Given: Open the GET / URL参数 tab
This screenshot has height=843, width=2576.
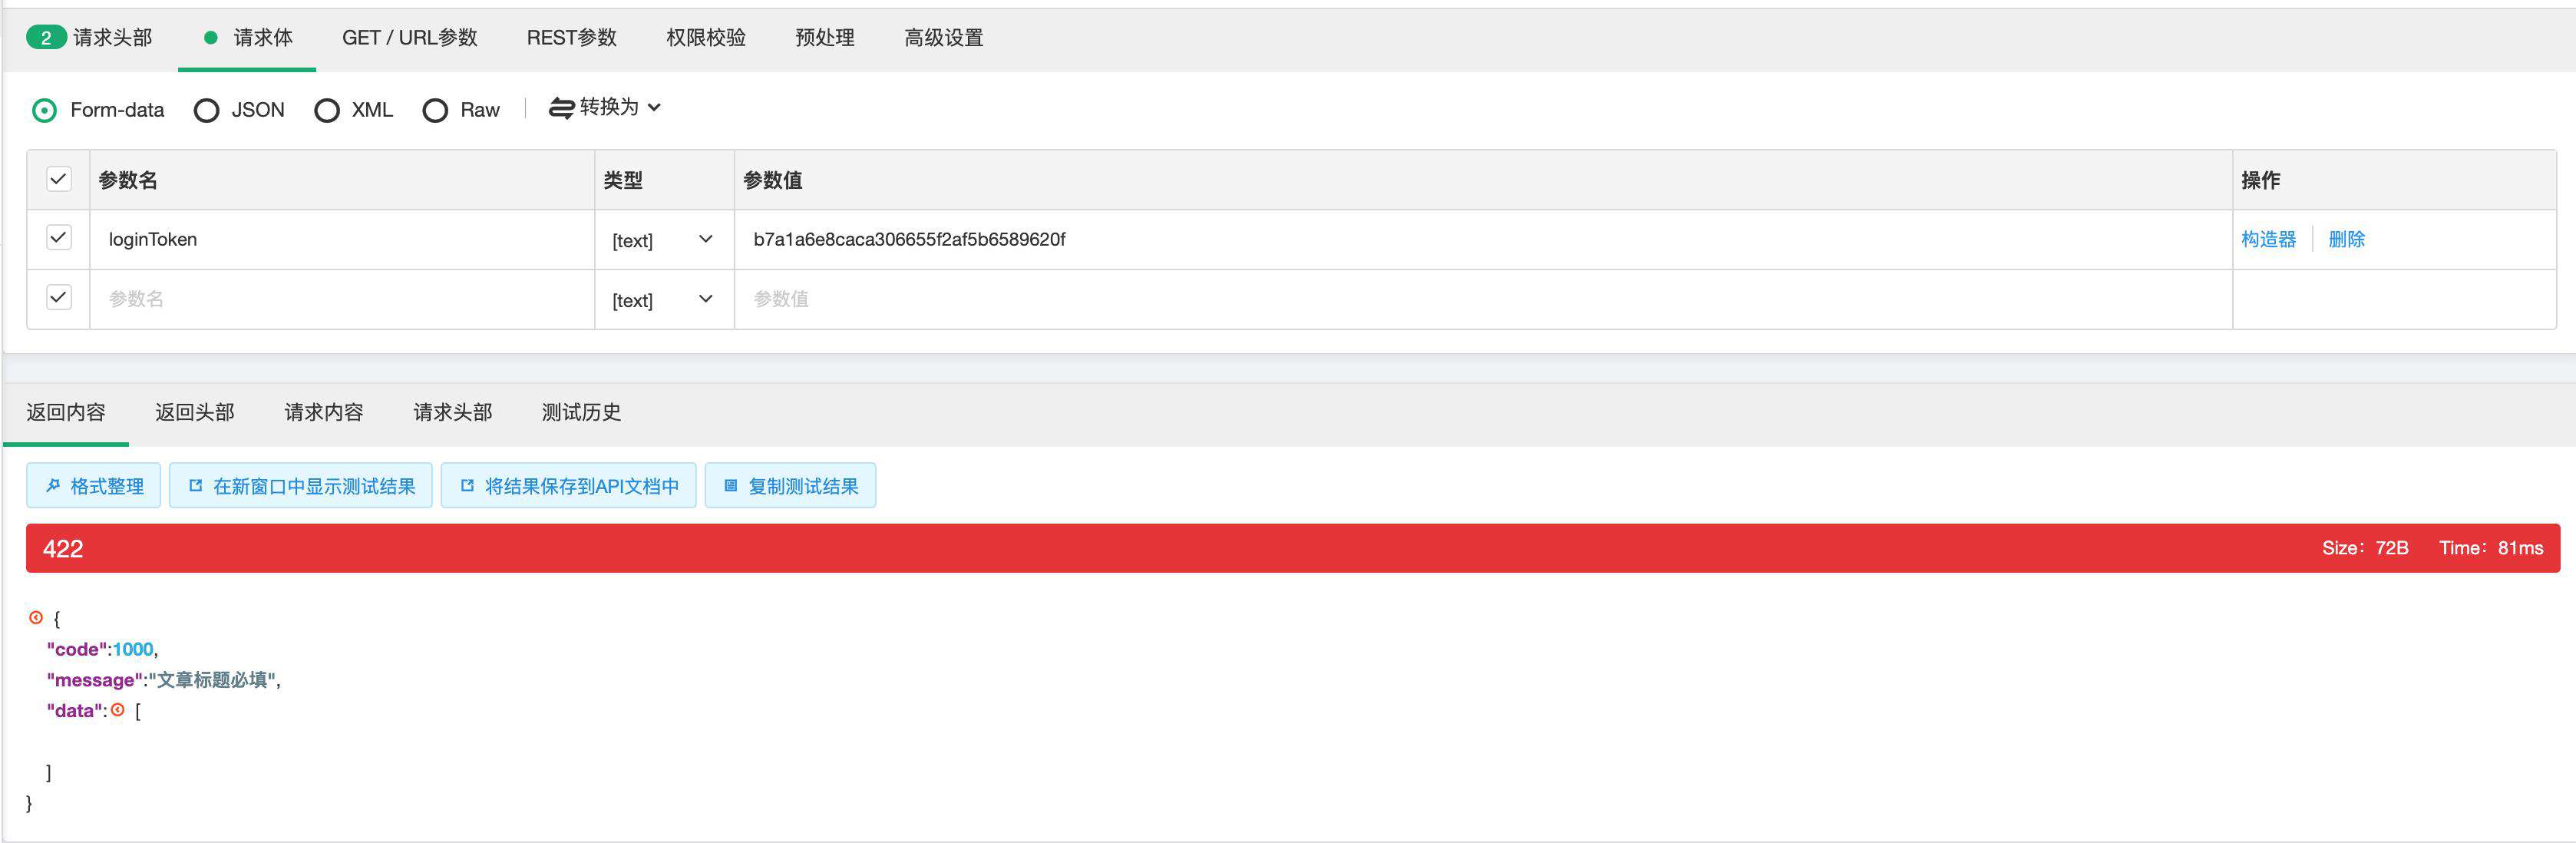Looking at the screenshot, I should [410, 38].
